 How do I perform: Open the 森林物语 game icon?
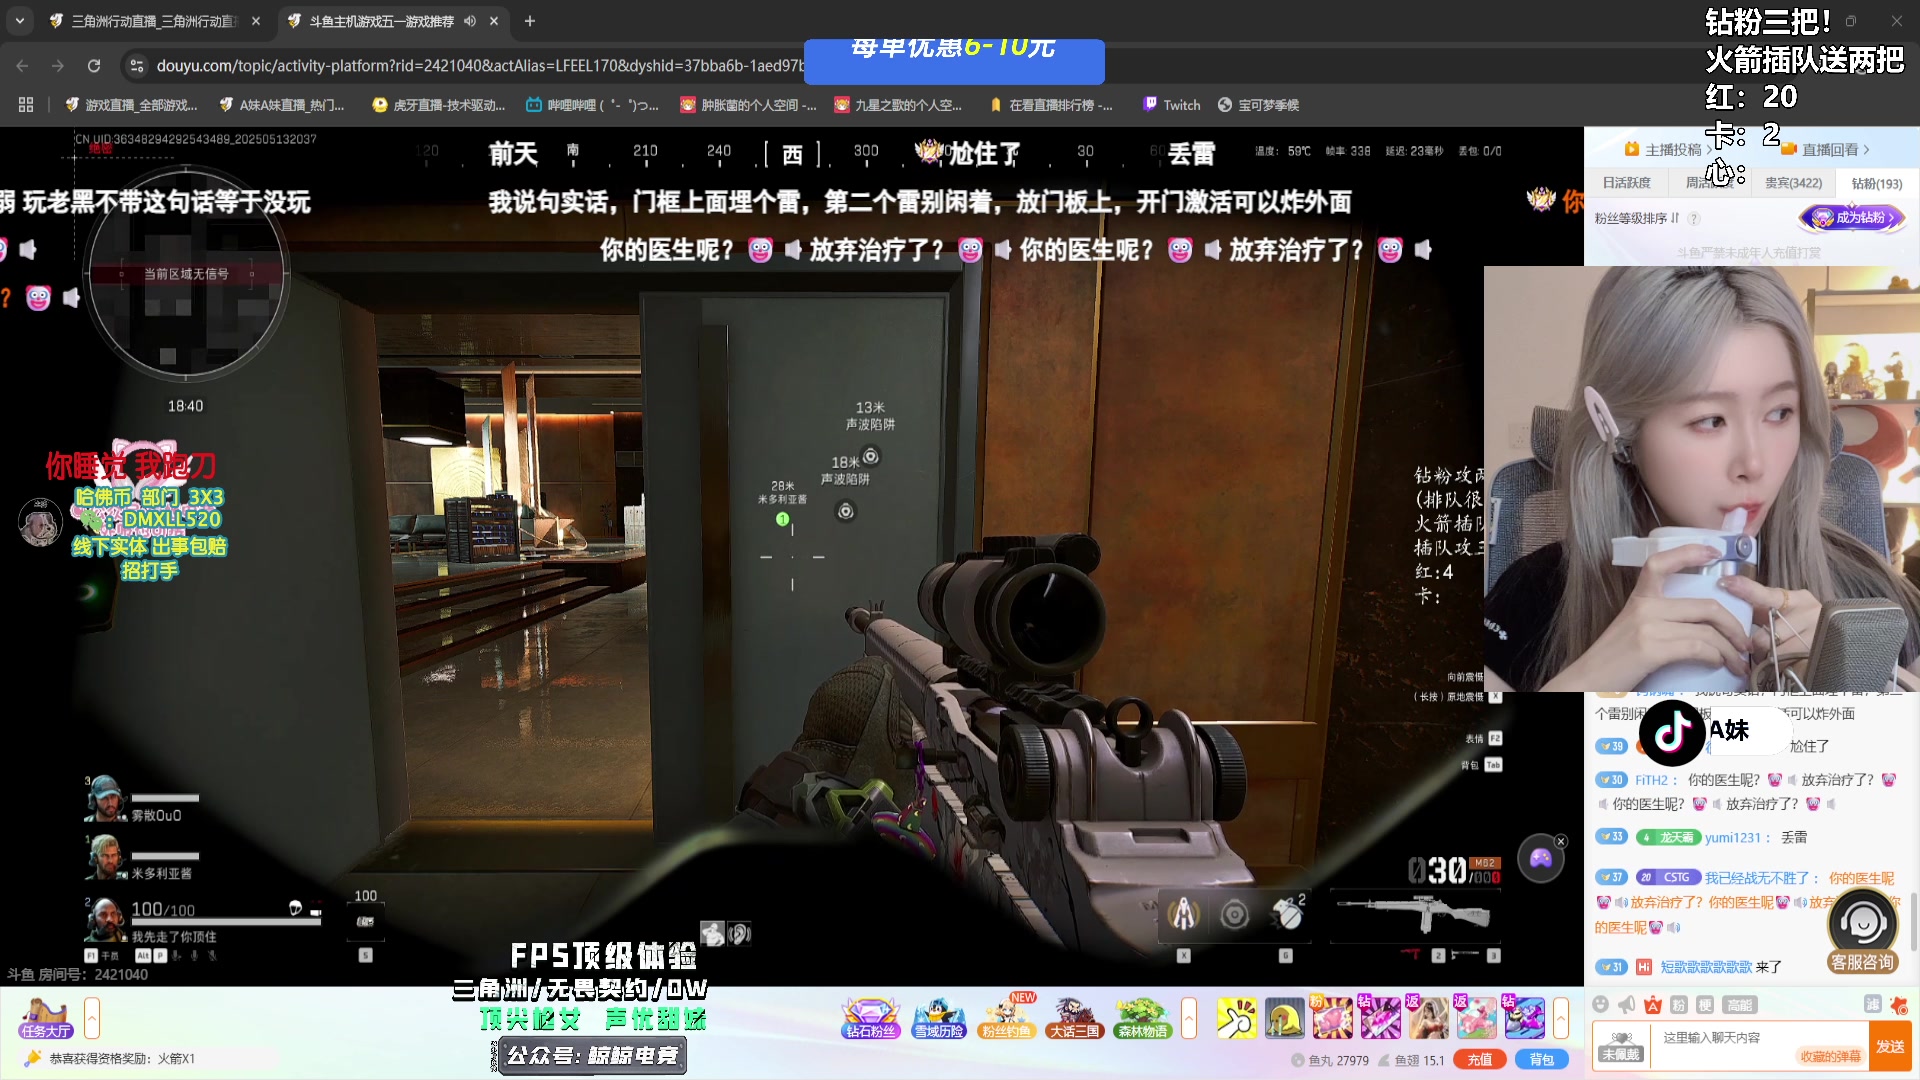pos(1142,1018)
